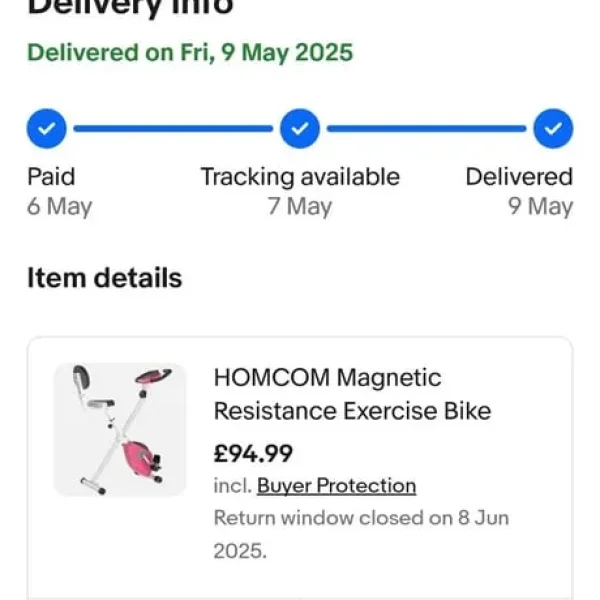Click the Paid step checkmark icon
This screenshot has width=600, height=600.
(x=46, y=128)
